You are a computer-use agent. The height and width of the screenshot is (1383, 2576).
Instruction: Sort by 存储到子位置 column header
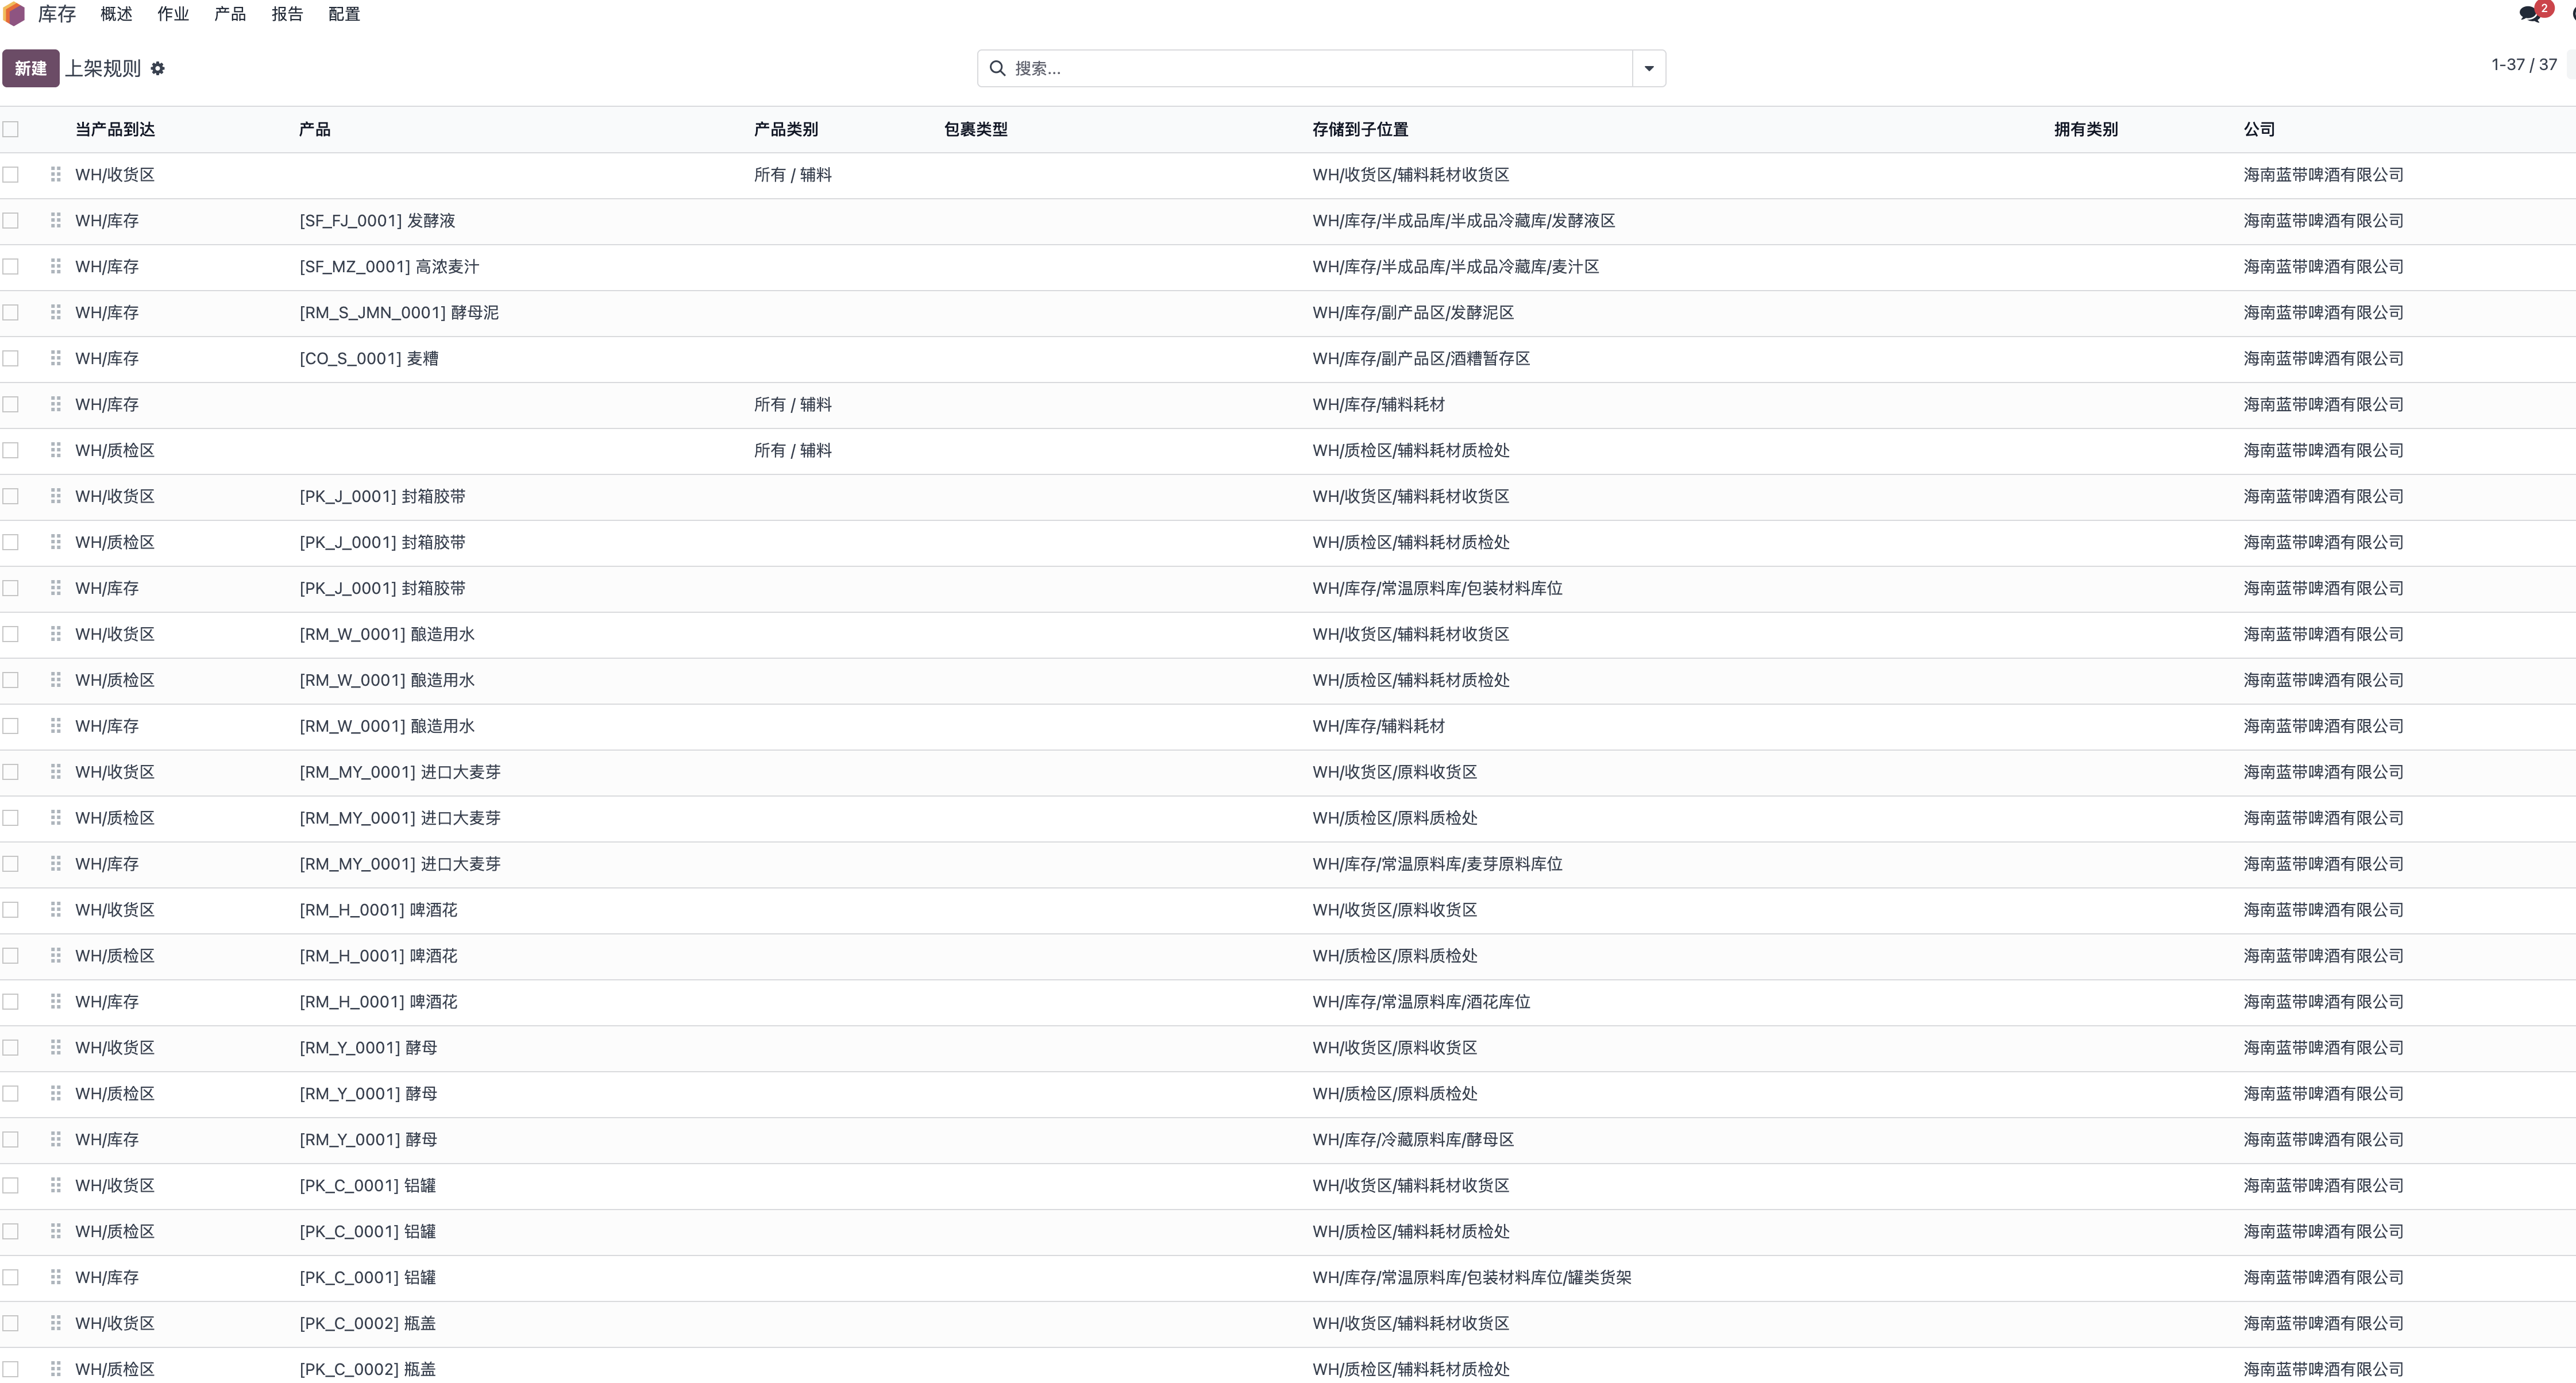tap(1360, 129)
